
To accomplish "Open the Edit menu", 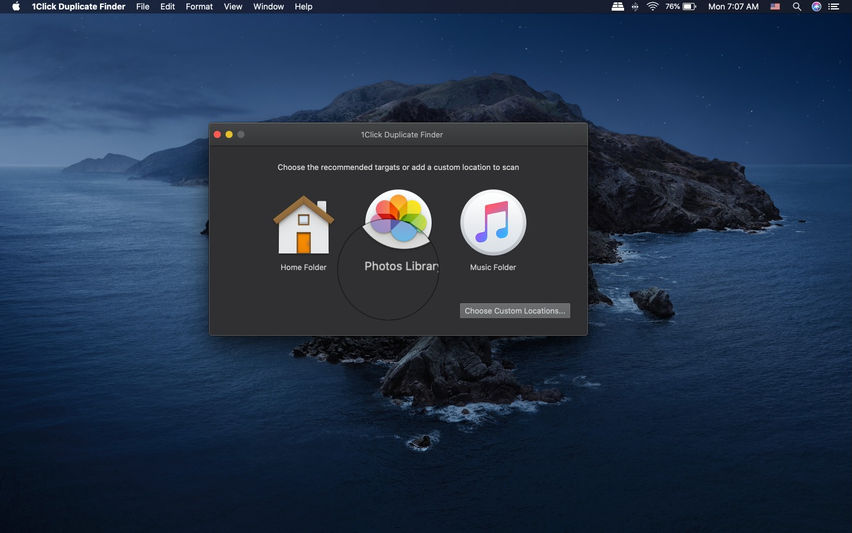I will pos(167,7).
